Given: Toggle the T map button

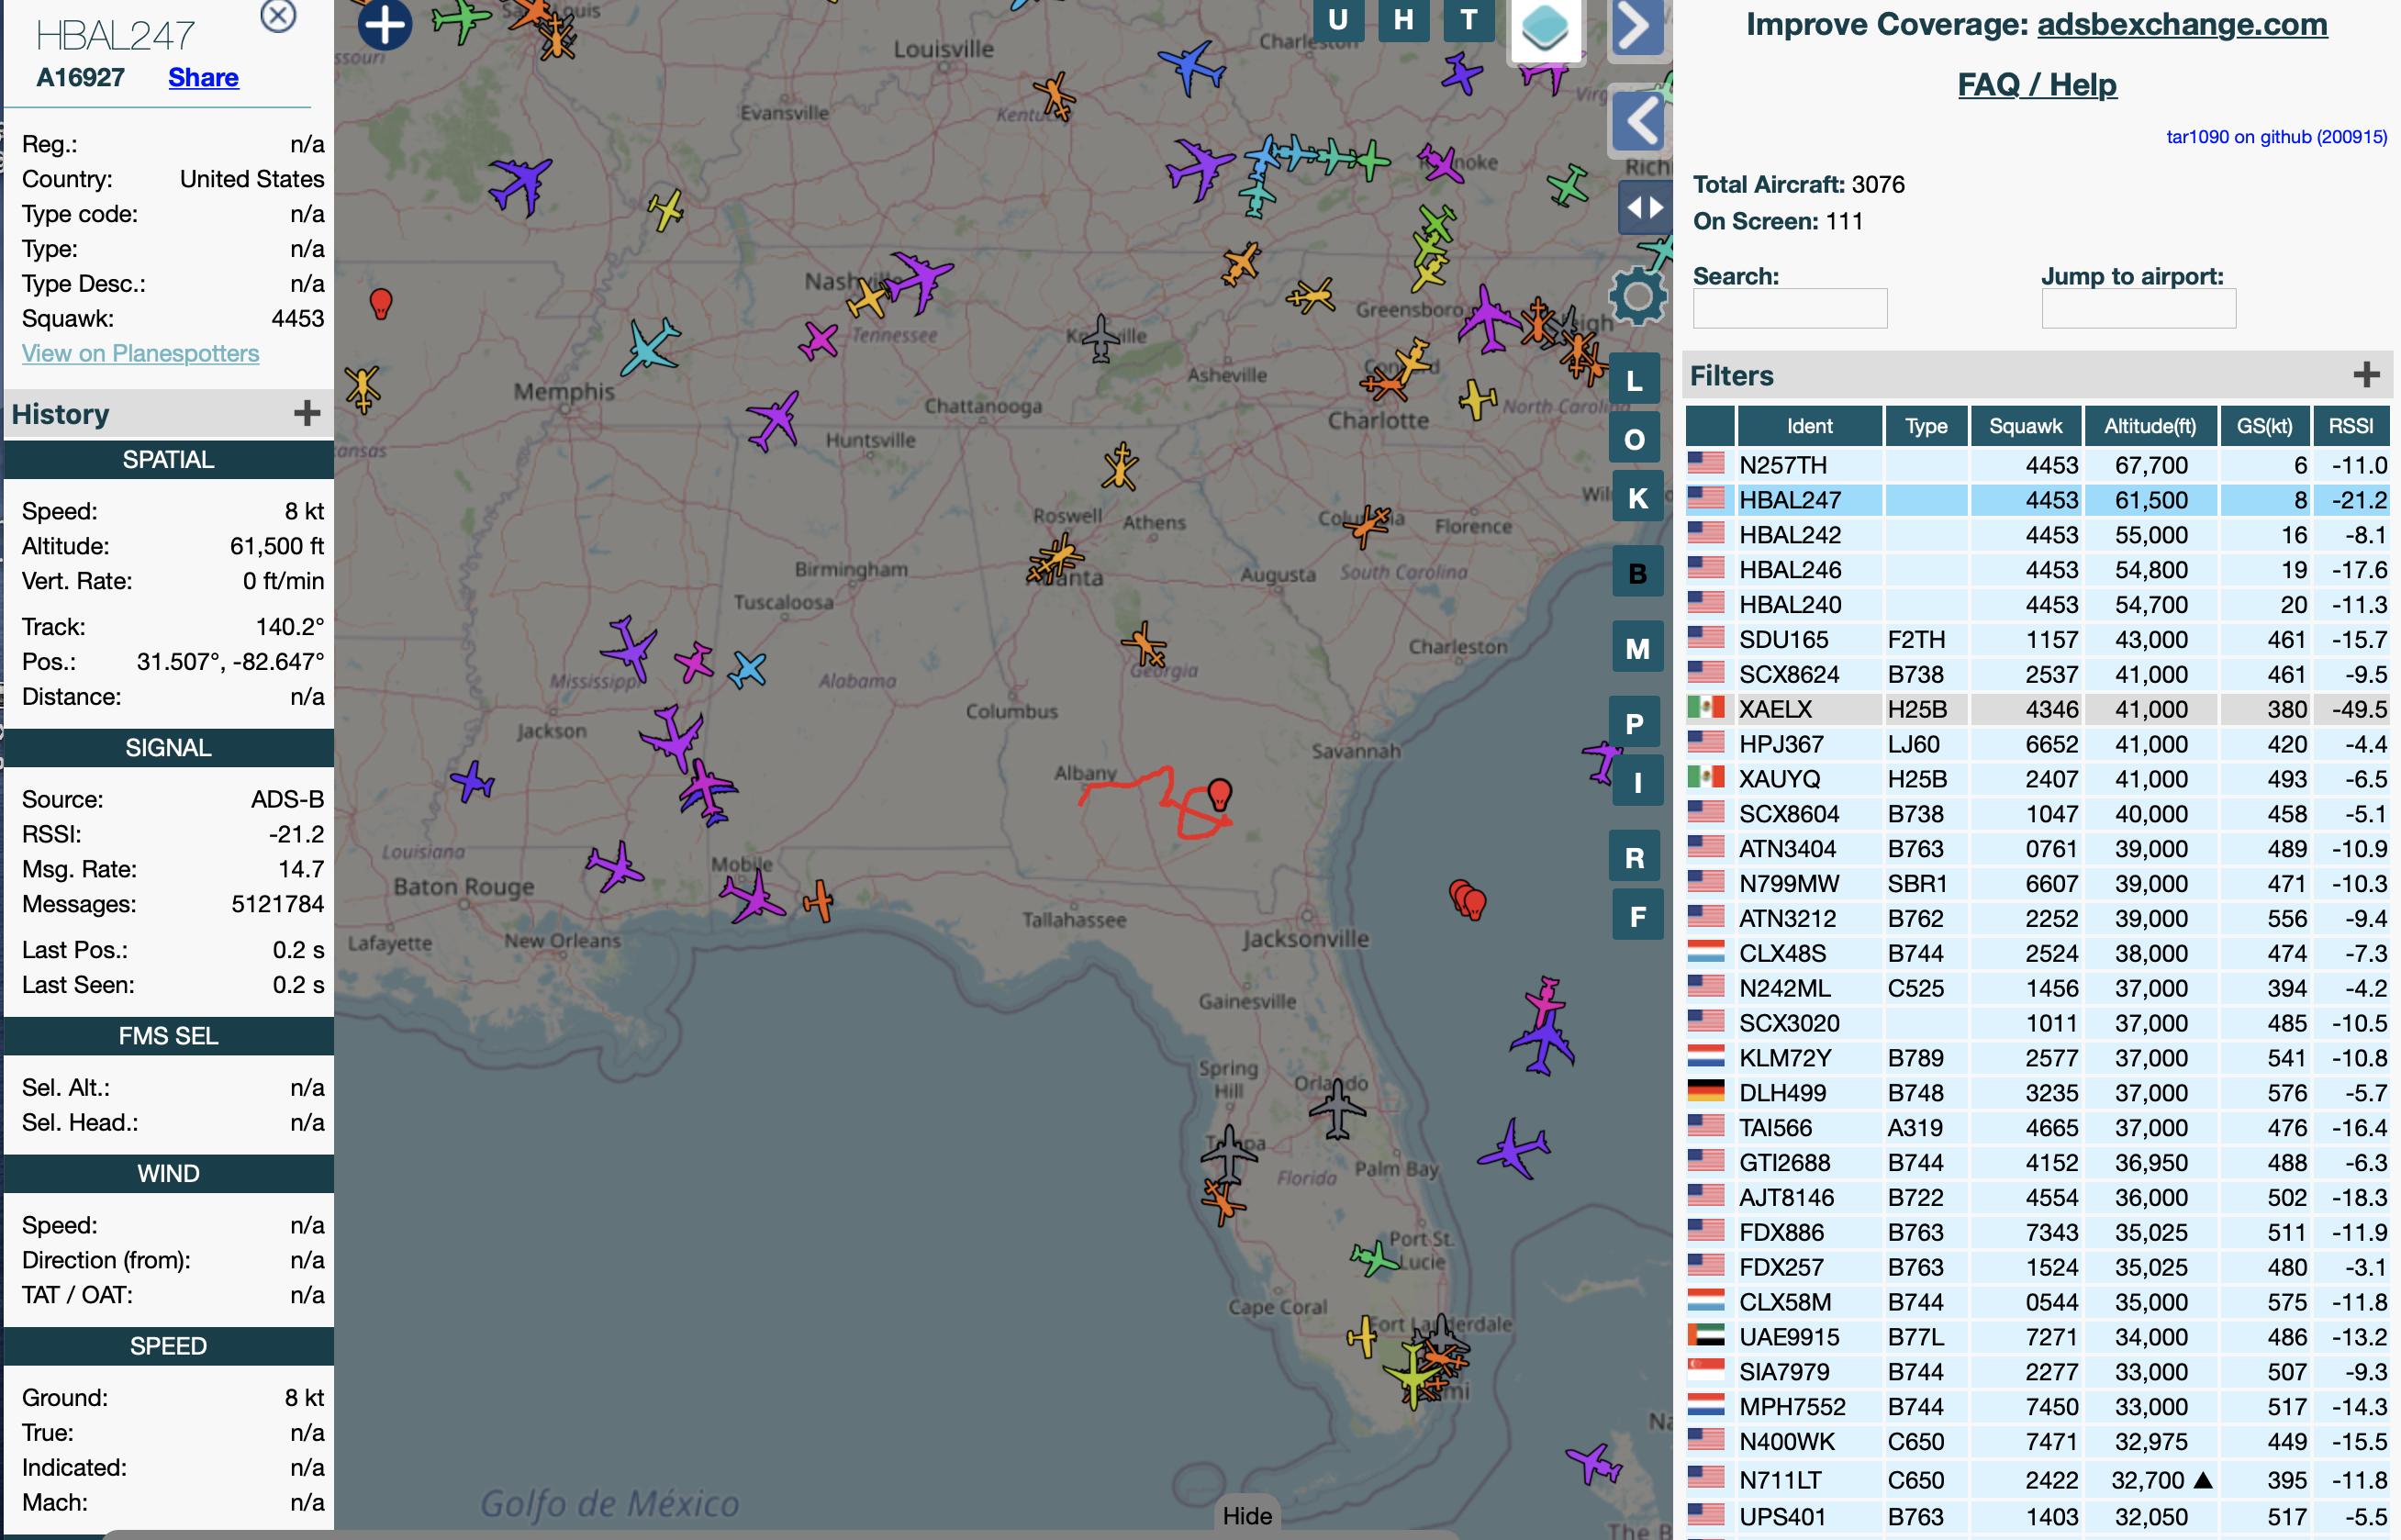Looking at the screenshot, I should click(x=1469, y=19).
